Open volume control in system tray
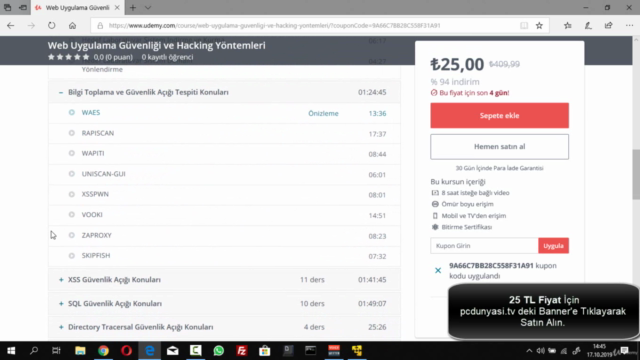Image resolution: width=640 pixels, height=360 pixels. 540,351
